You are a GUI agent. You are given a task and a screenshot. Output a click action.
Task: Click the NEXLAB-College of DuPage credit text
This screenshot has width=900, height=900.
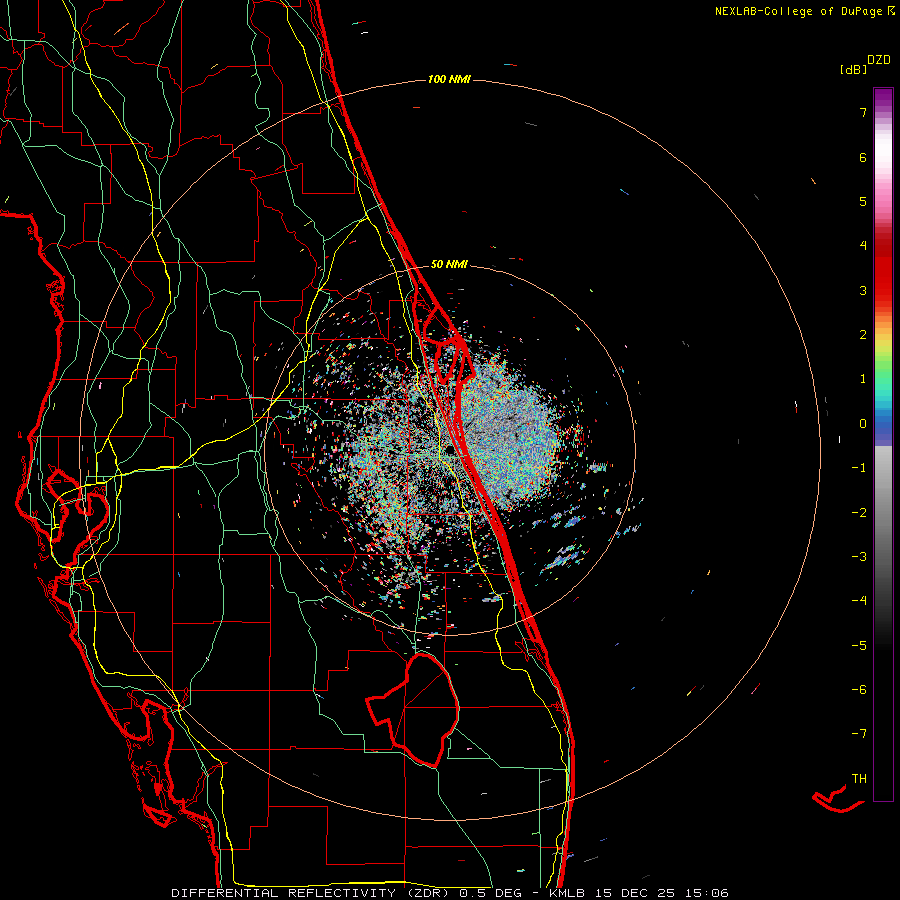click(804, 11)
